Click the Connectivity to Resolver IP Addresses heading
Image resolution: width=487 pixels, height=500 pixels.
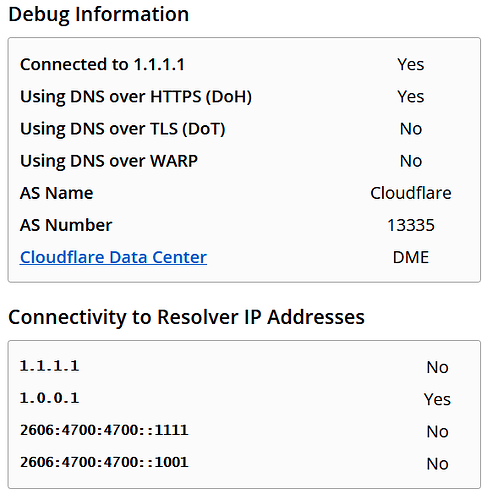186,317
